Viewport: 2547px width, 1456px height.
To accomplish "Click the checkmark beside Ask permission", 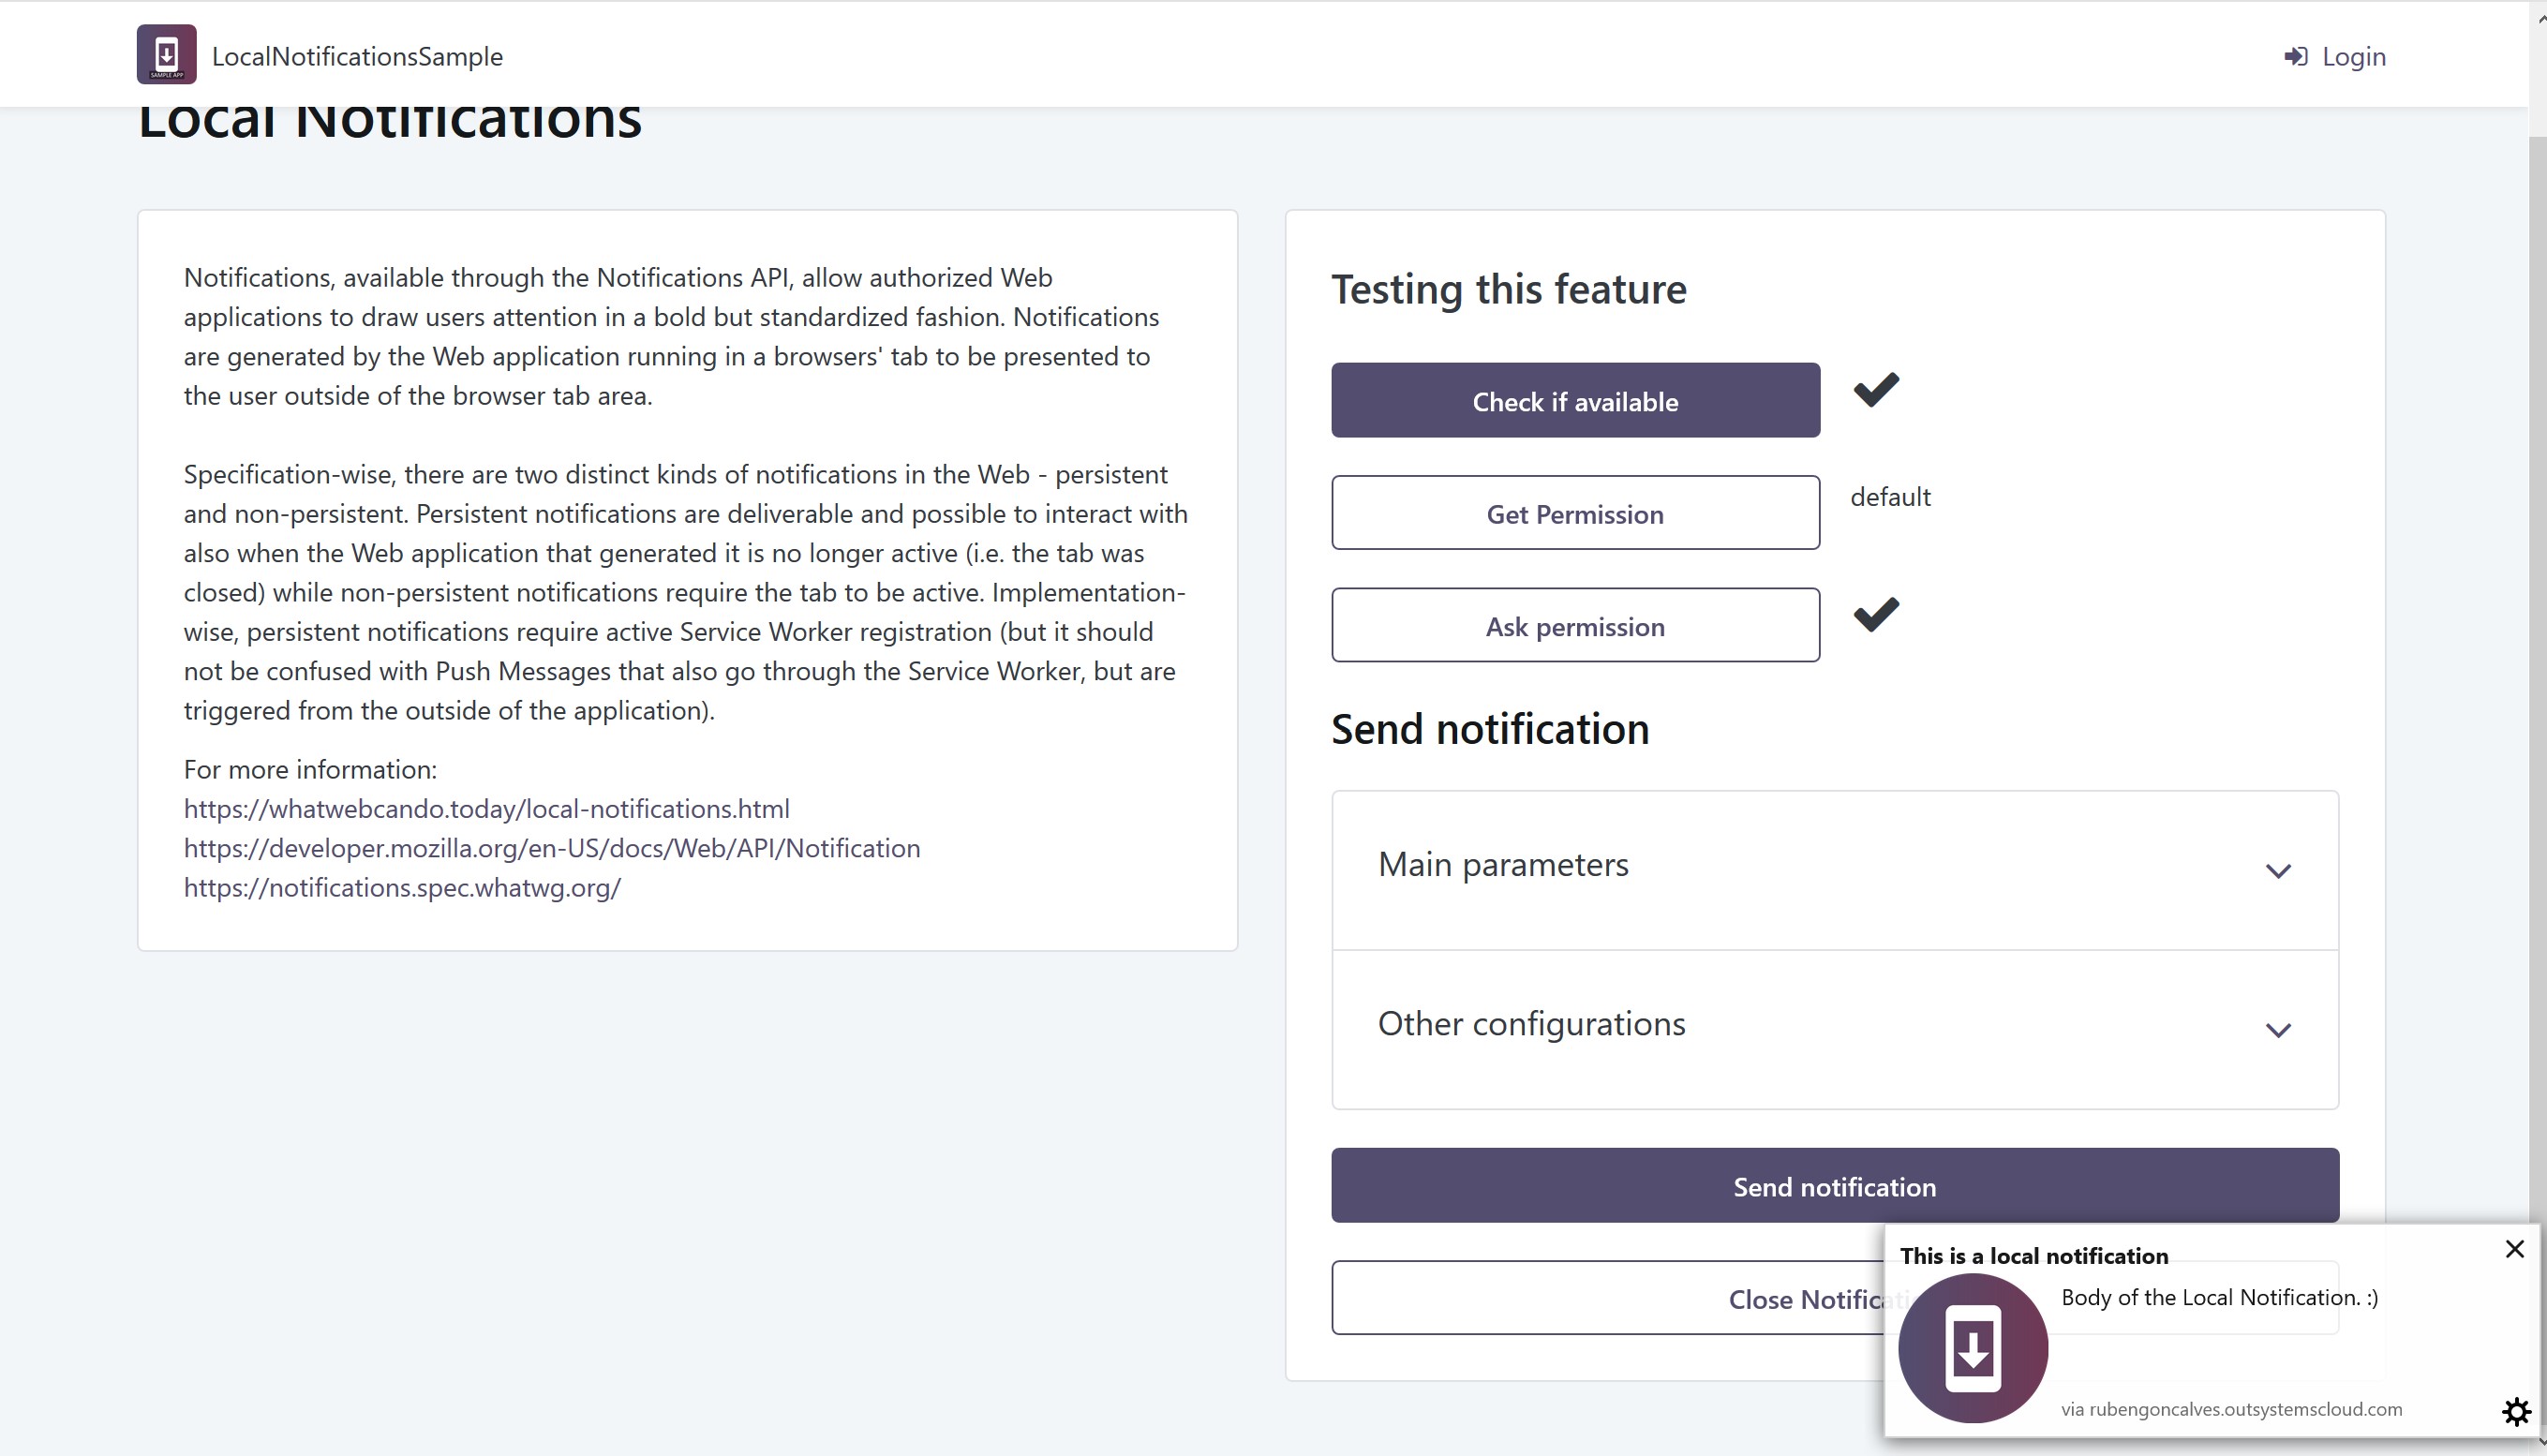I will [x=1876, y=616].
